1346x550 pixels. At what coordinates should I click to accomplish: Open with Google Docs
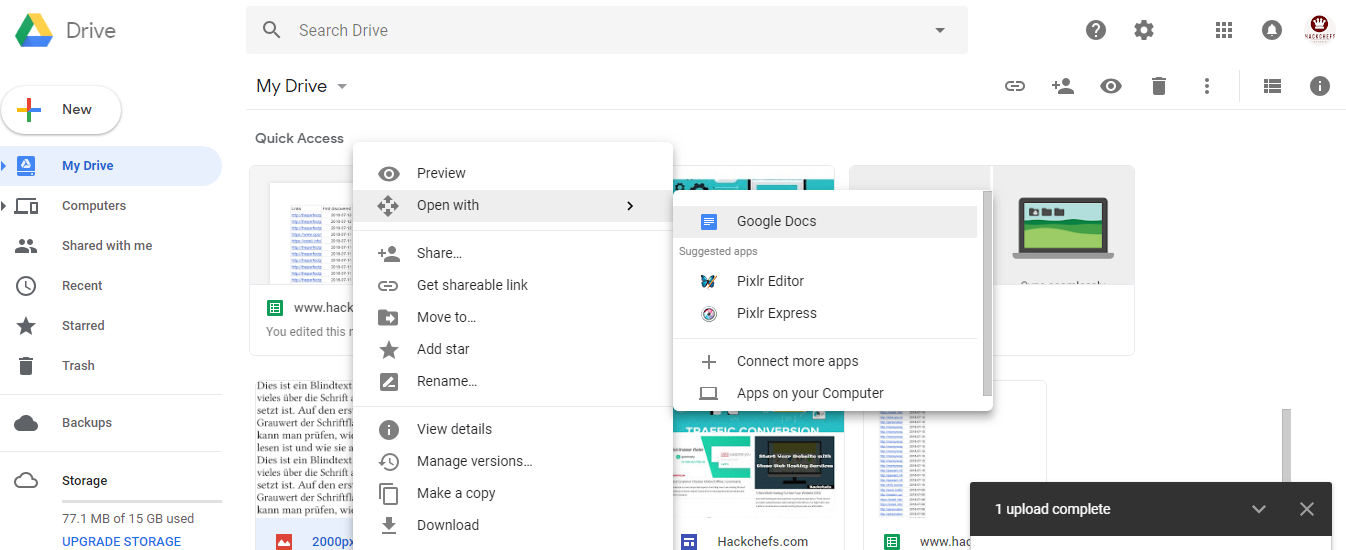(825, 222)
